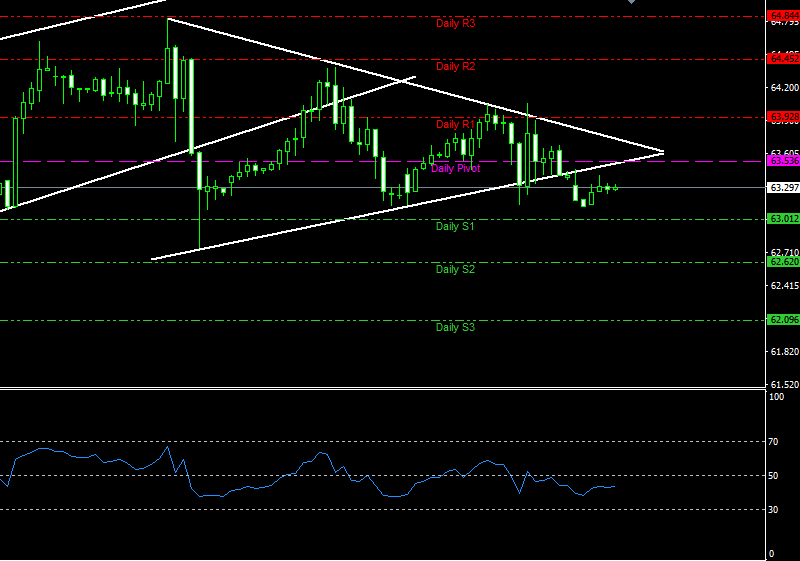The width and height of the screenshot is (800, 561).
Task: Click the current price tag 63.297
Action: [x=783, y=188]
